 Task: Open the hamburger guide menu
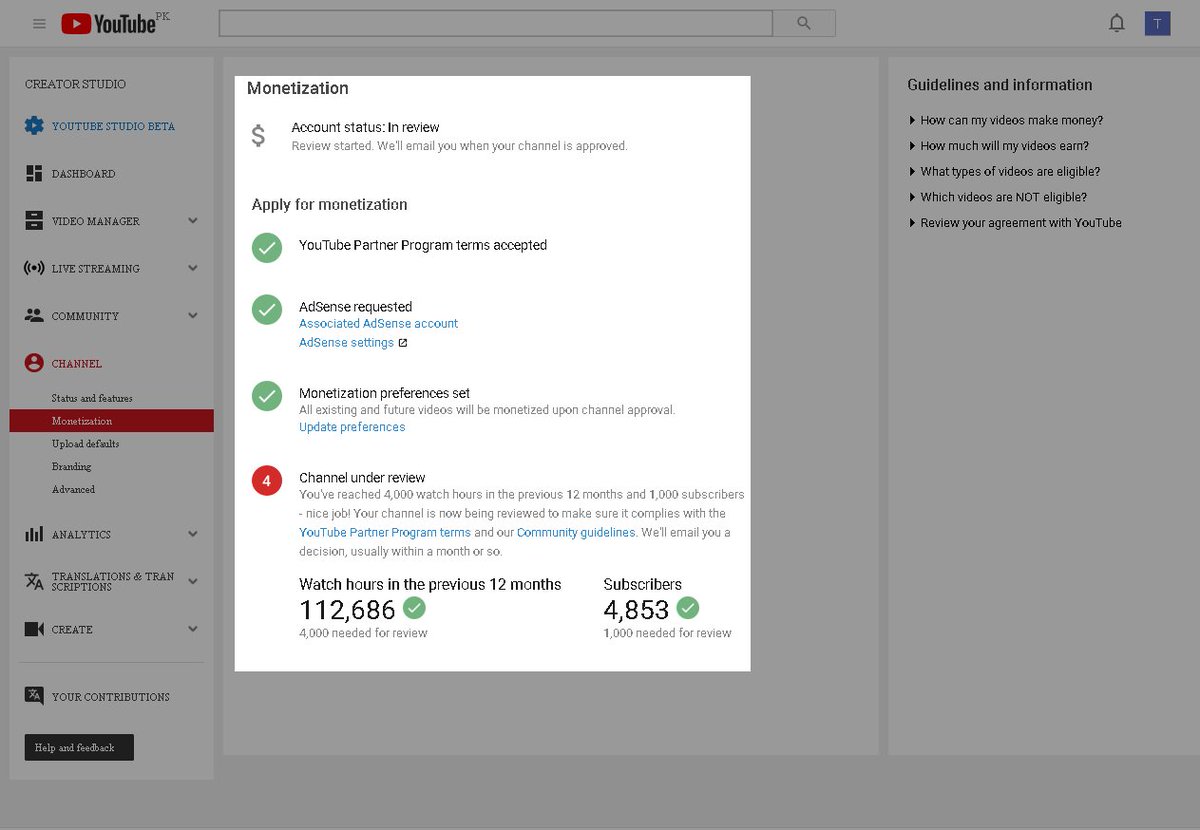tap(39, 24)
